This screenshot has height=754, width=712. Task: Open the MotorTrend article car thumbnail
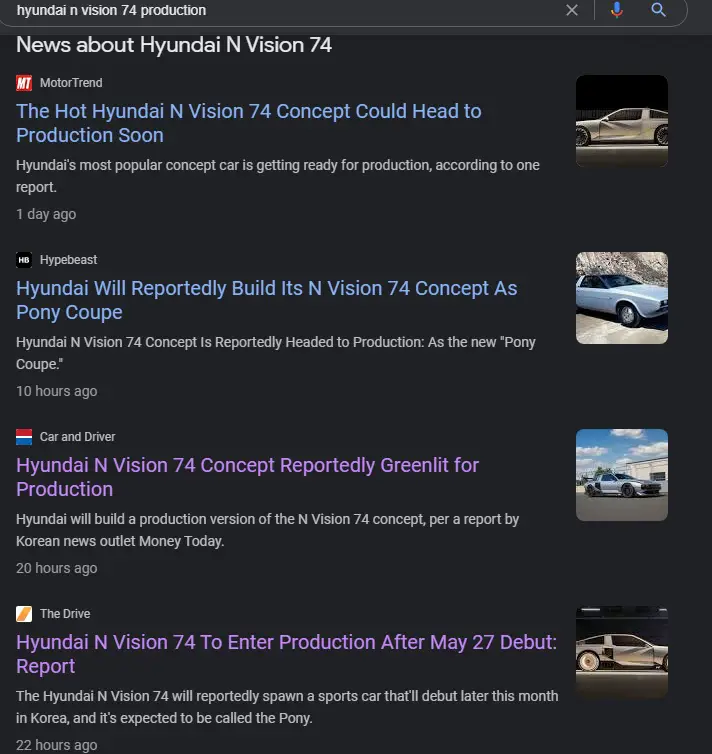pos(622,121)
